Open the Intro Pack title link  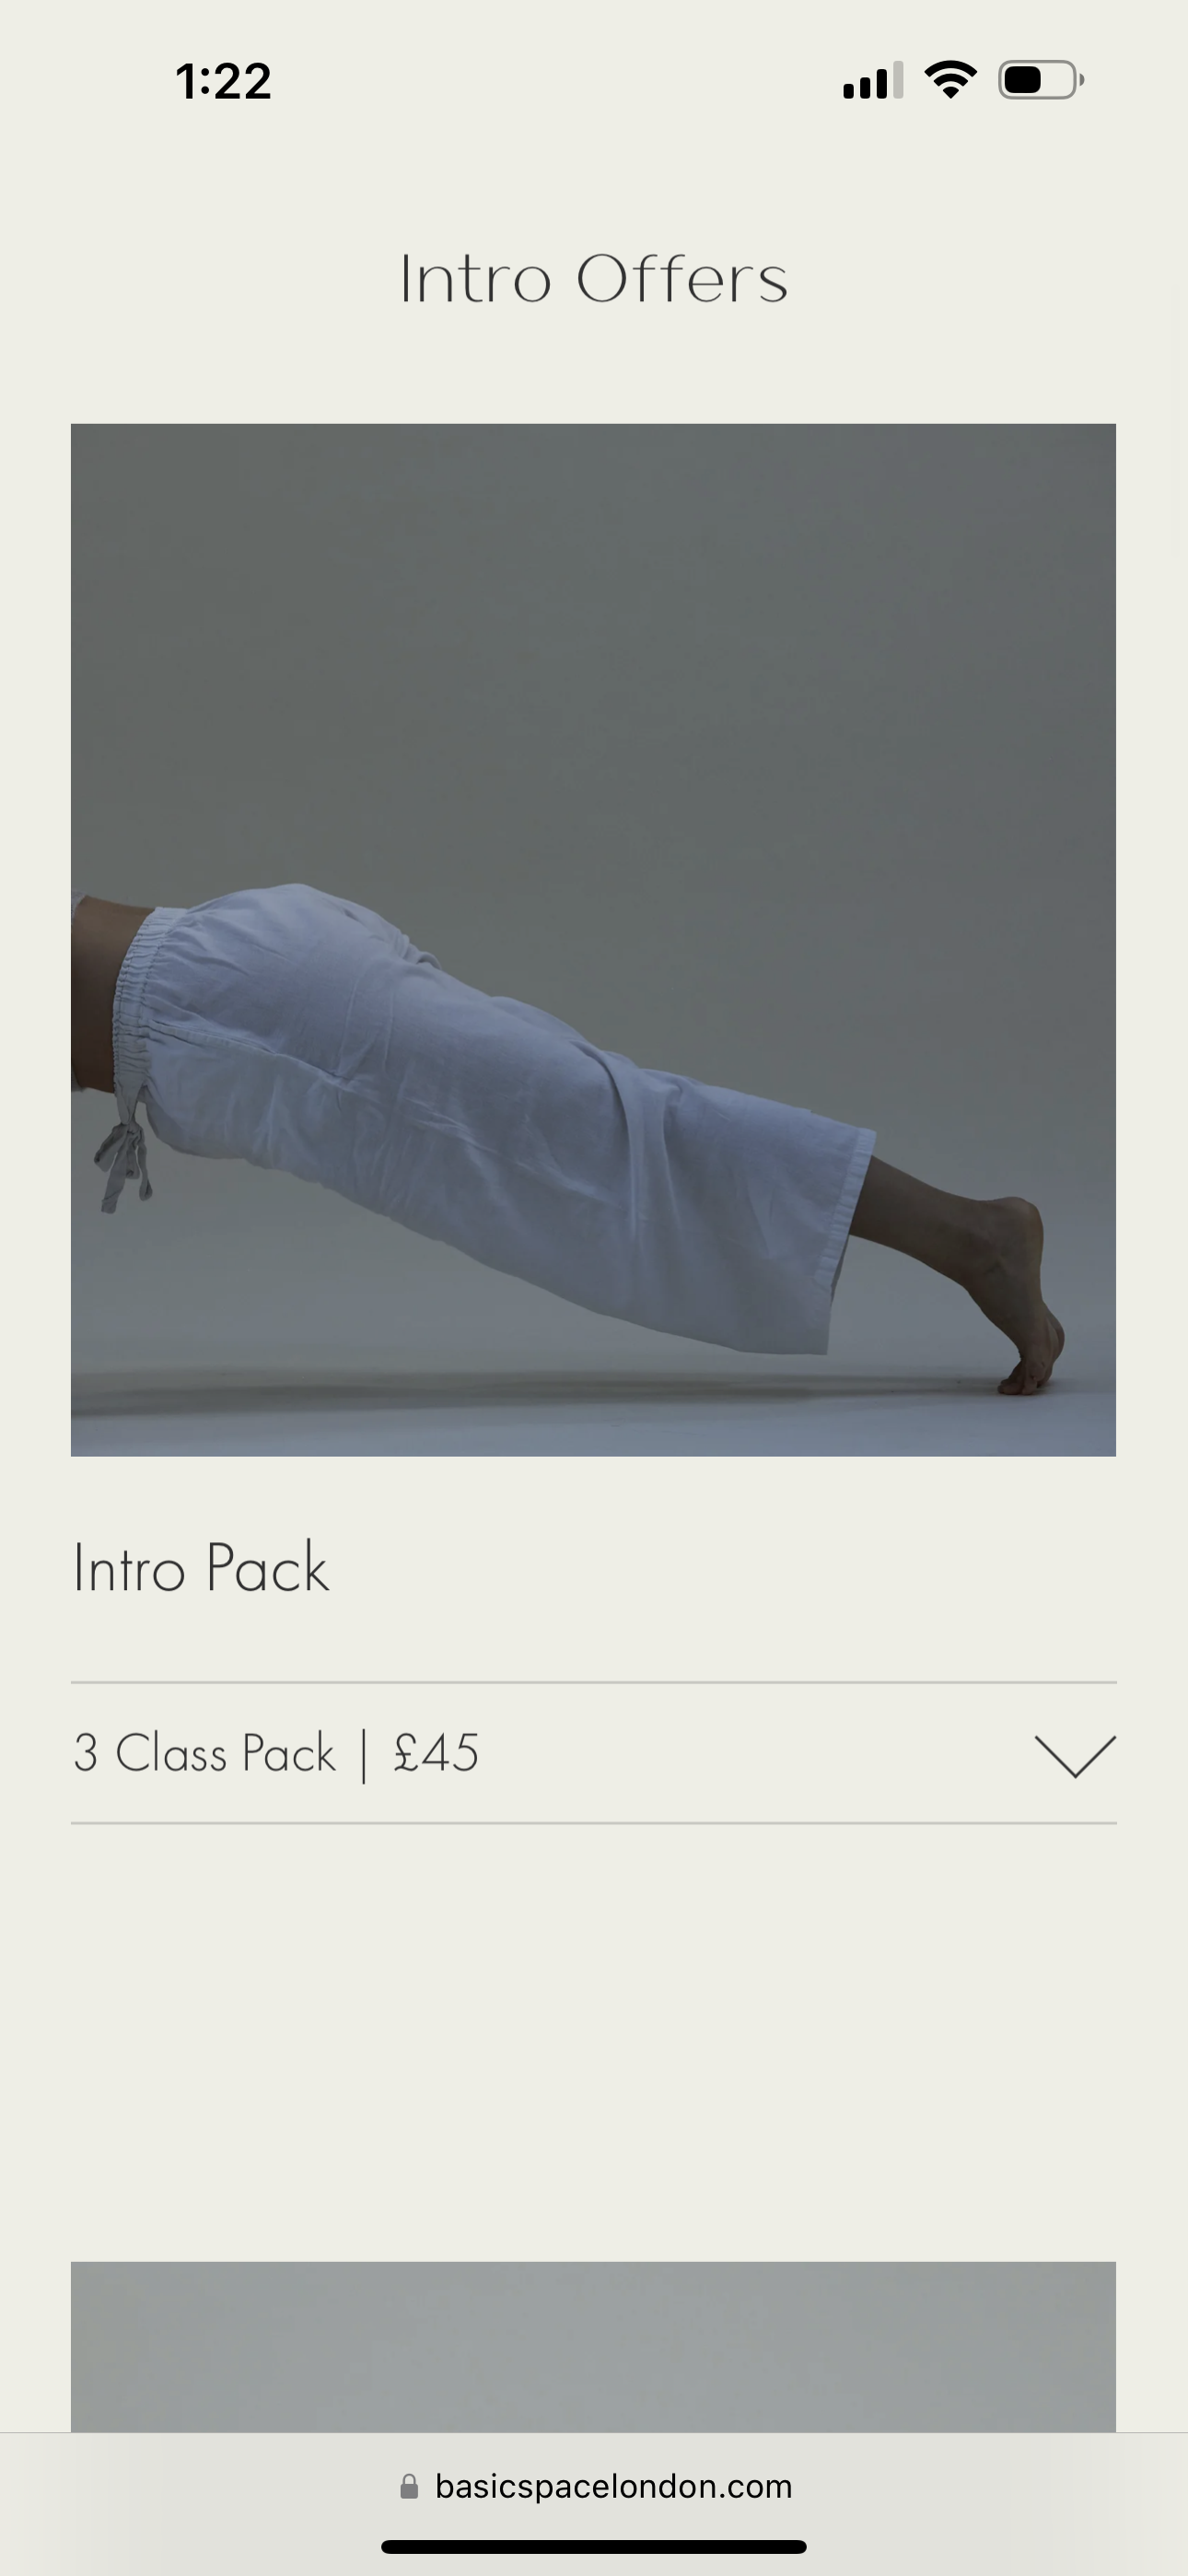pyautogui.click(x=201, y=1567)
